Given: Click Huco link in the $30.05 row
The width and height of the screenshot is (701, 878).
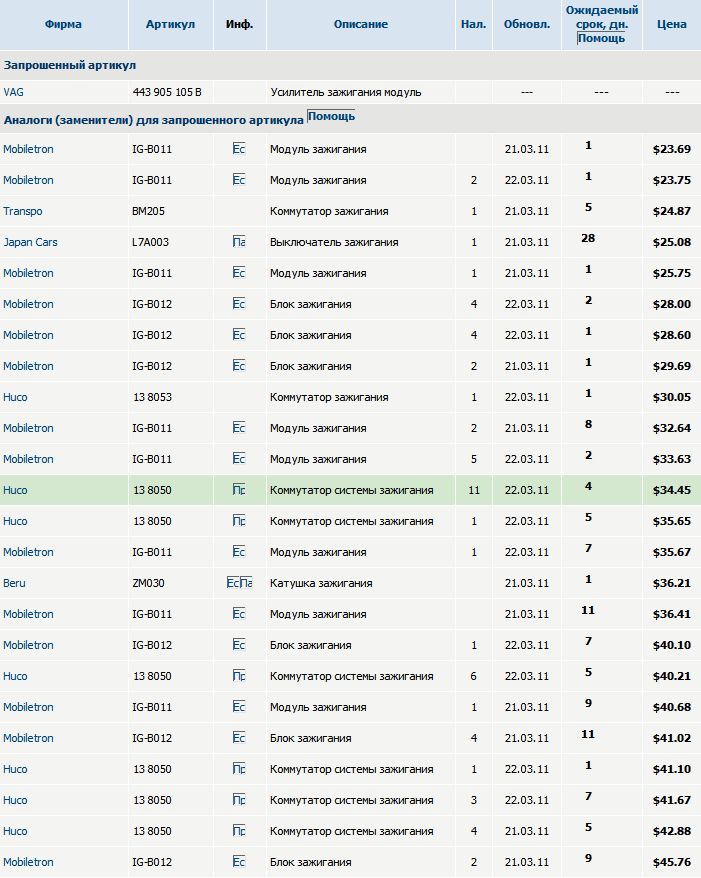Looking at the screenshot, I should pyautogui.click(x=15, y=397).
